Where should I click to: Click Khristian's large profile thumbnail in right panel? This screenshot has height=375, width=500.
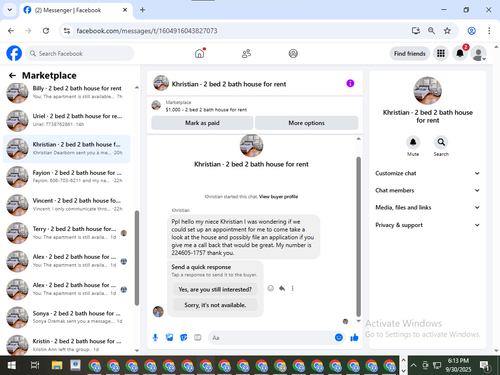(x=427, y=90)
